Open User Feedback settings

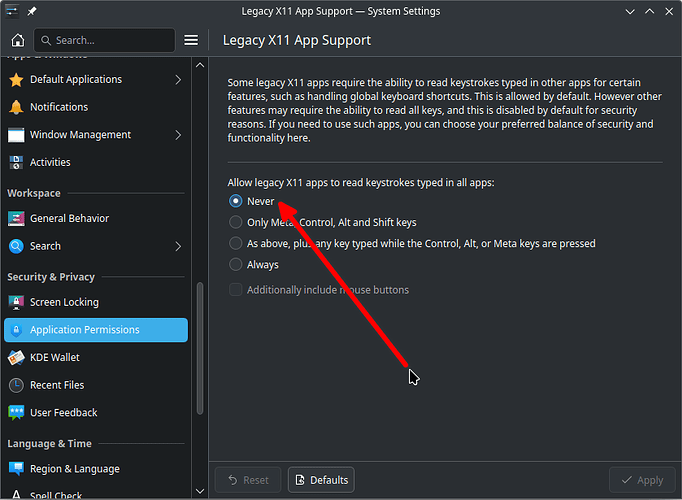96,413
